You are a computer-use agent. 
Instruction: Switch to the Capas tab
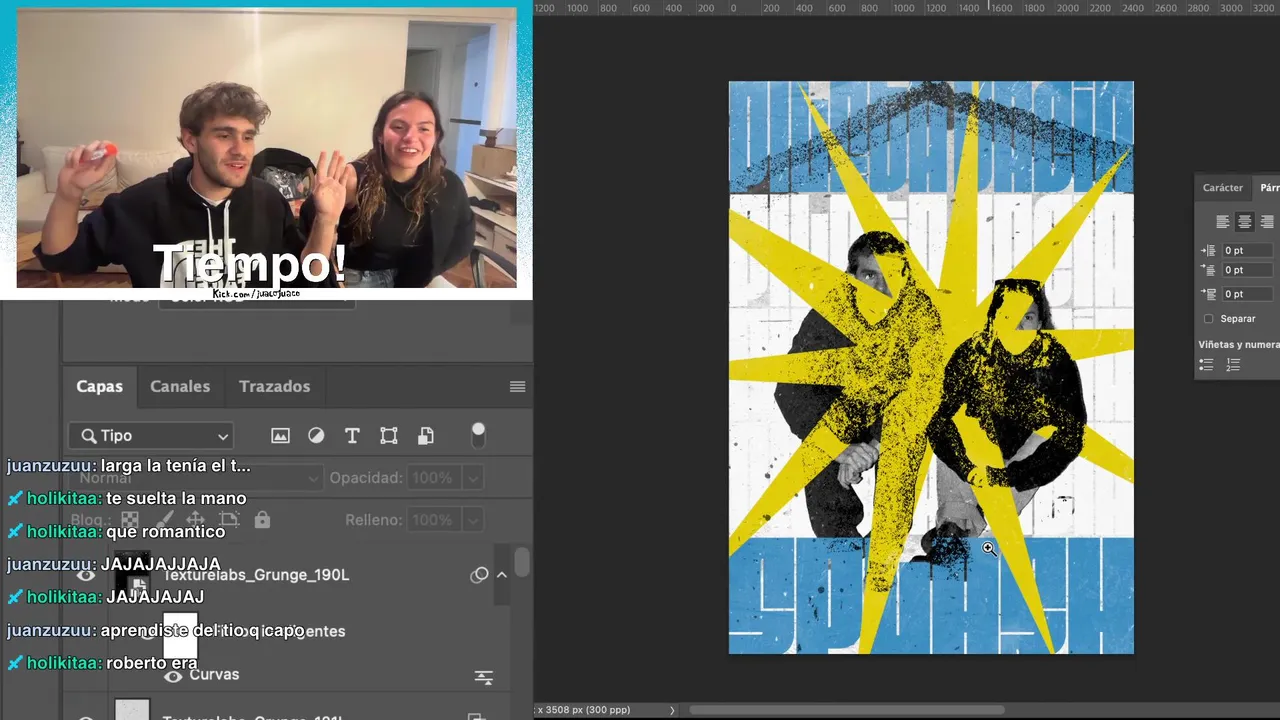tap(100, 386)
